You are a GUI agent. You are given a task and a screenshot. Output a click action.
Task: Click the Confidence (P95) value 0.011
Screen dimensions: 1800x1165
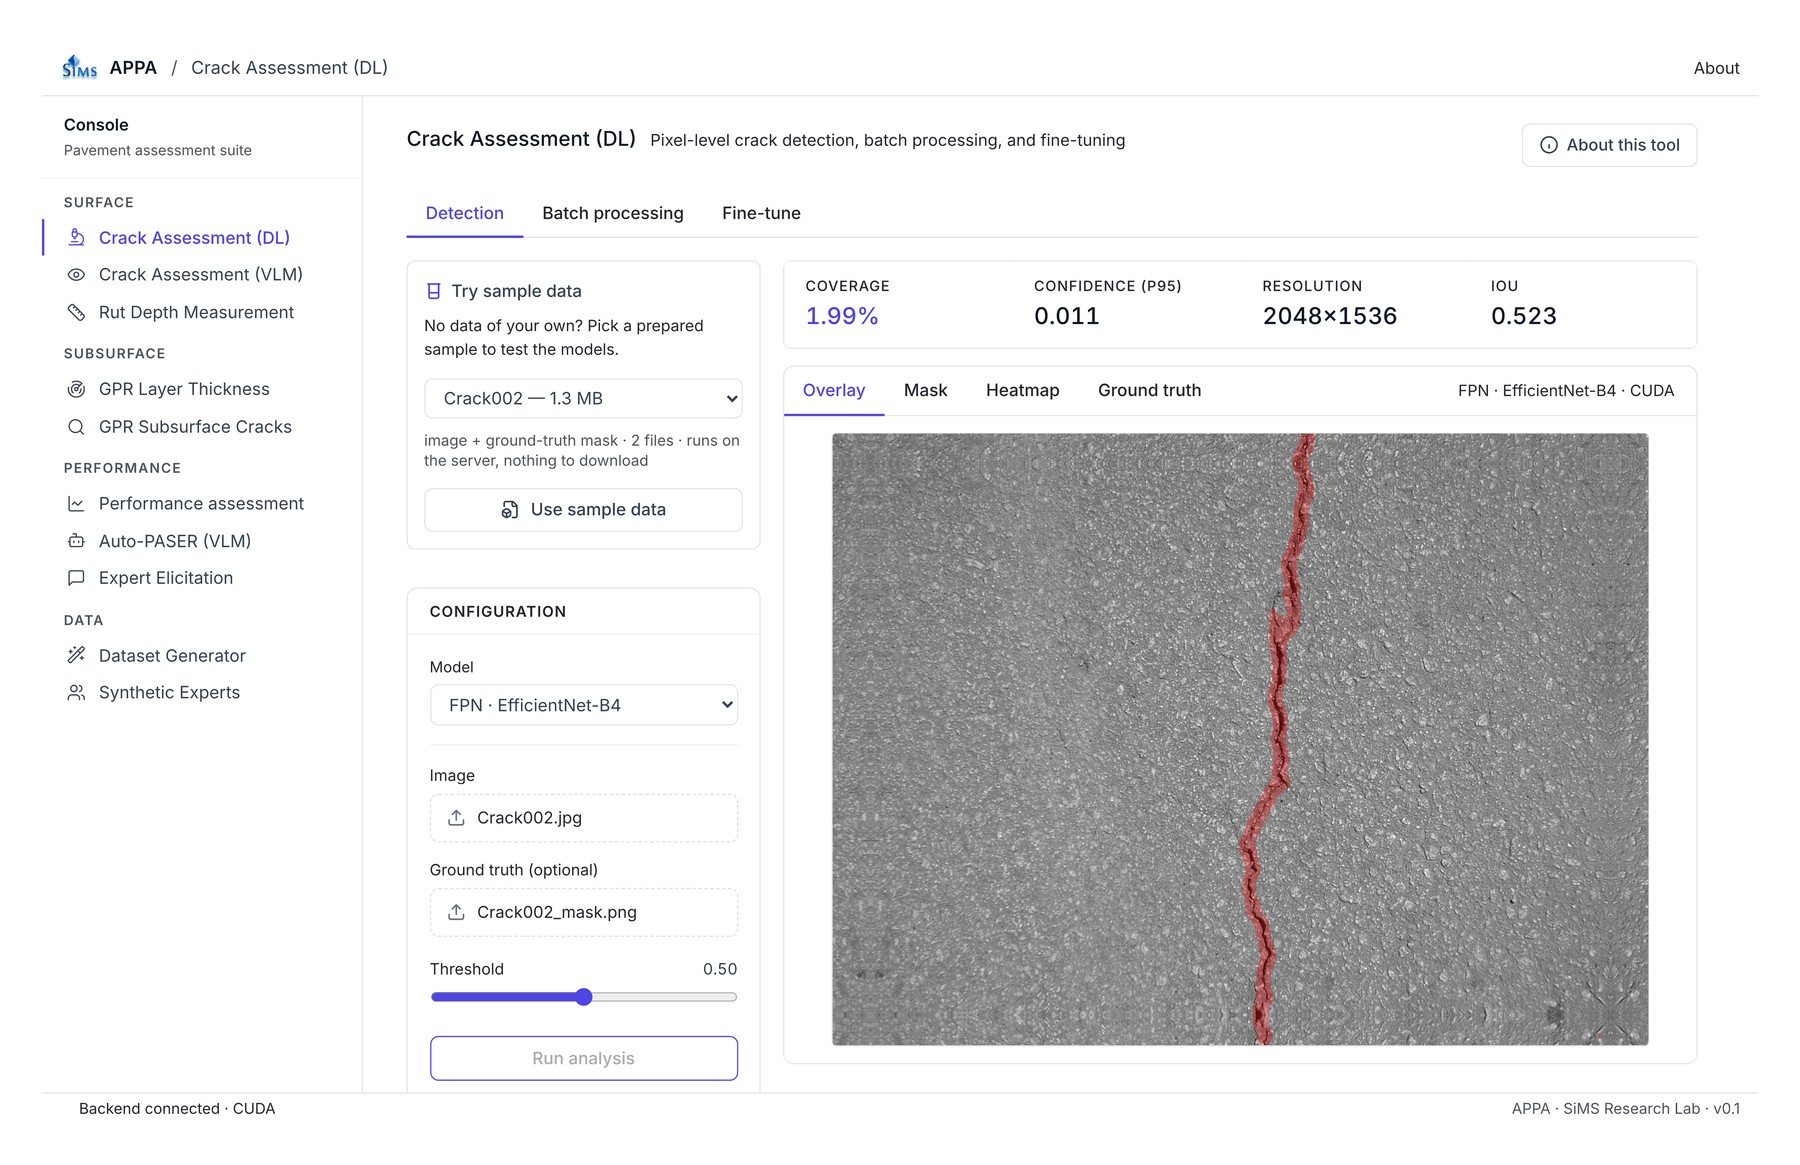click(1066, 316)
